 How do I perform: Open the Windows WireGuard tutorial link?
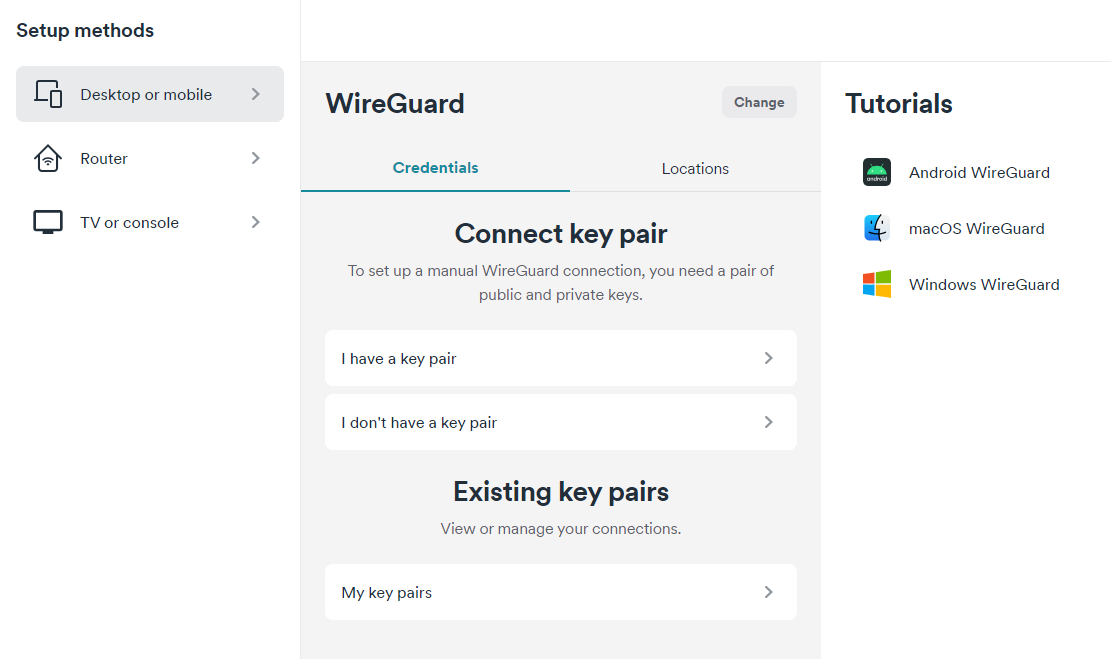(984, 284)
